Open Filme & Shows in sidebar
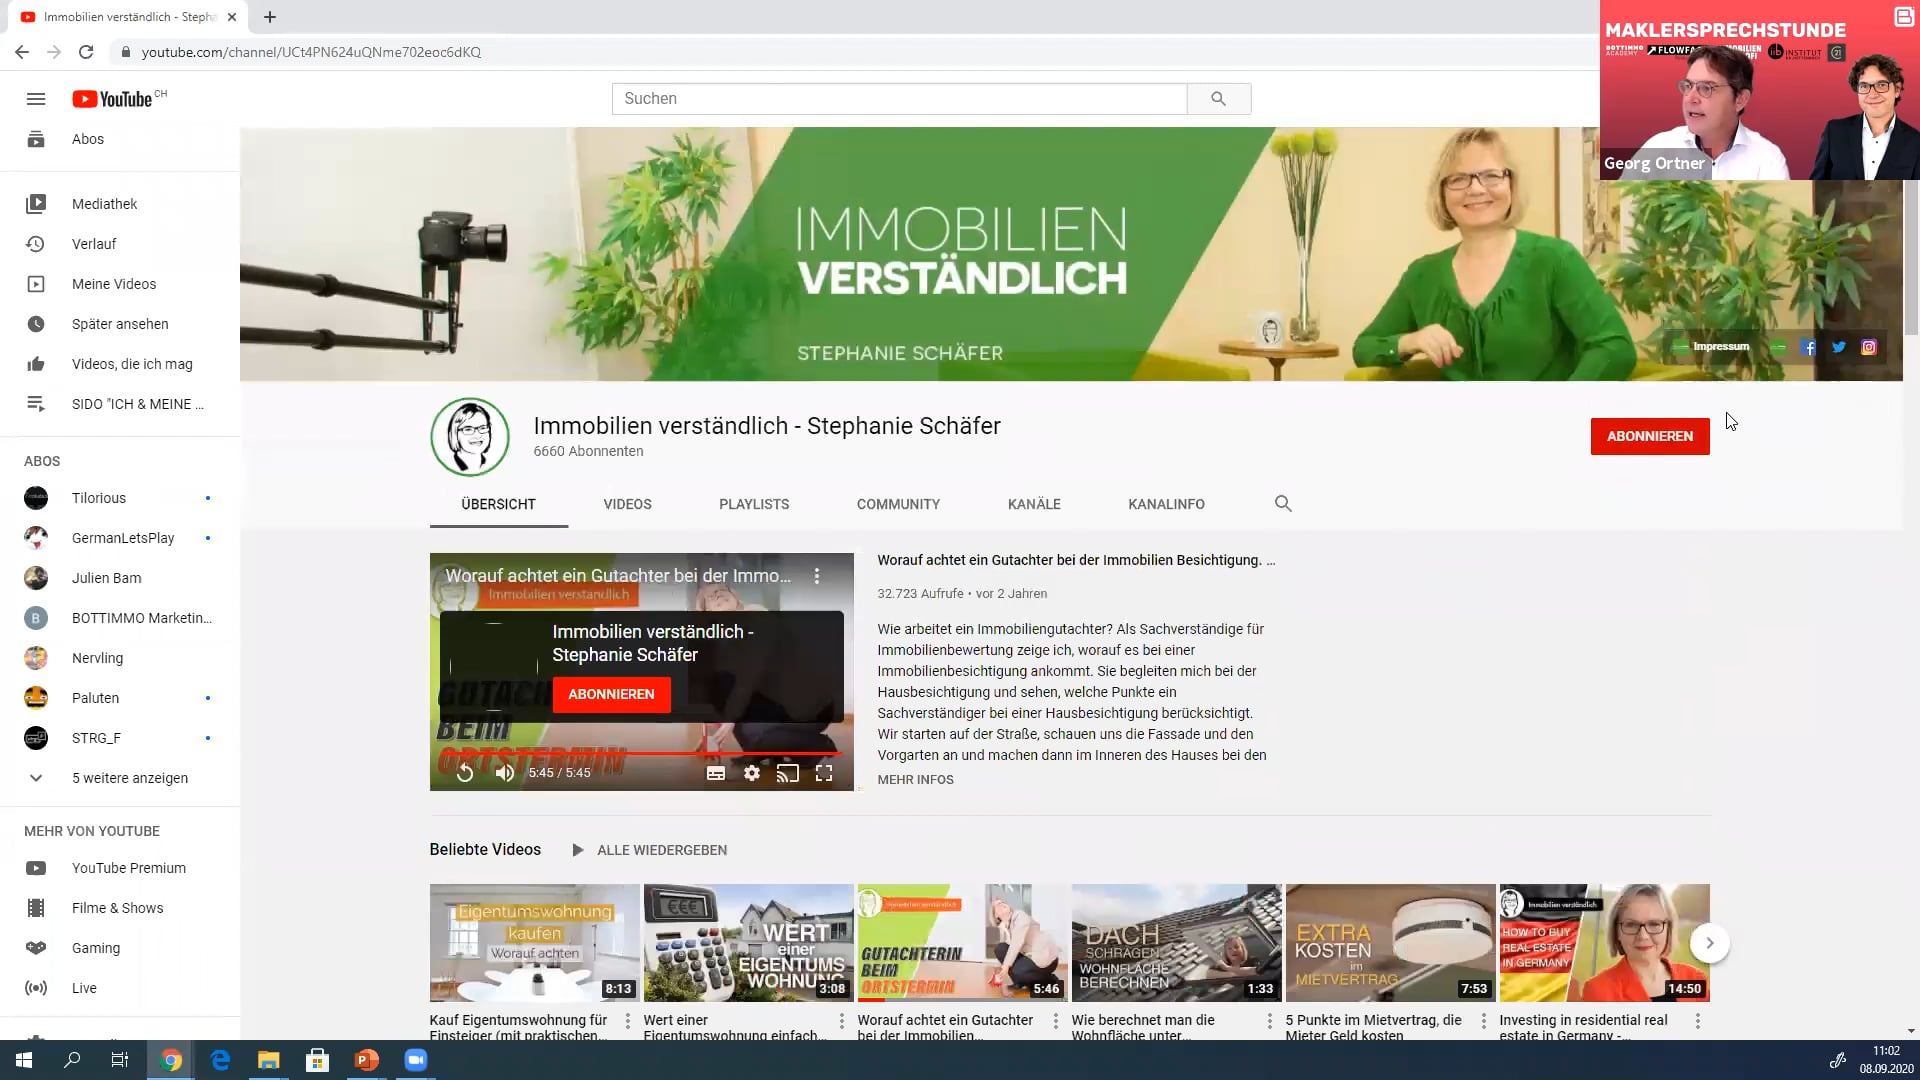This screenshot has width=1920, height=1080. 120,908
